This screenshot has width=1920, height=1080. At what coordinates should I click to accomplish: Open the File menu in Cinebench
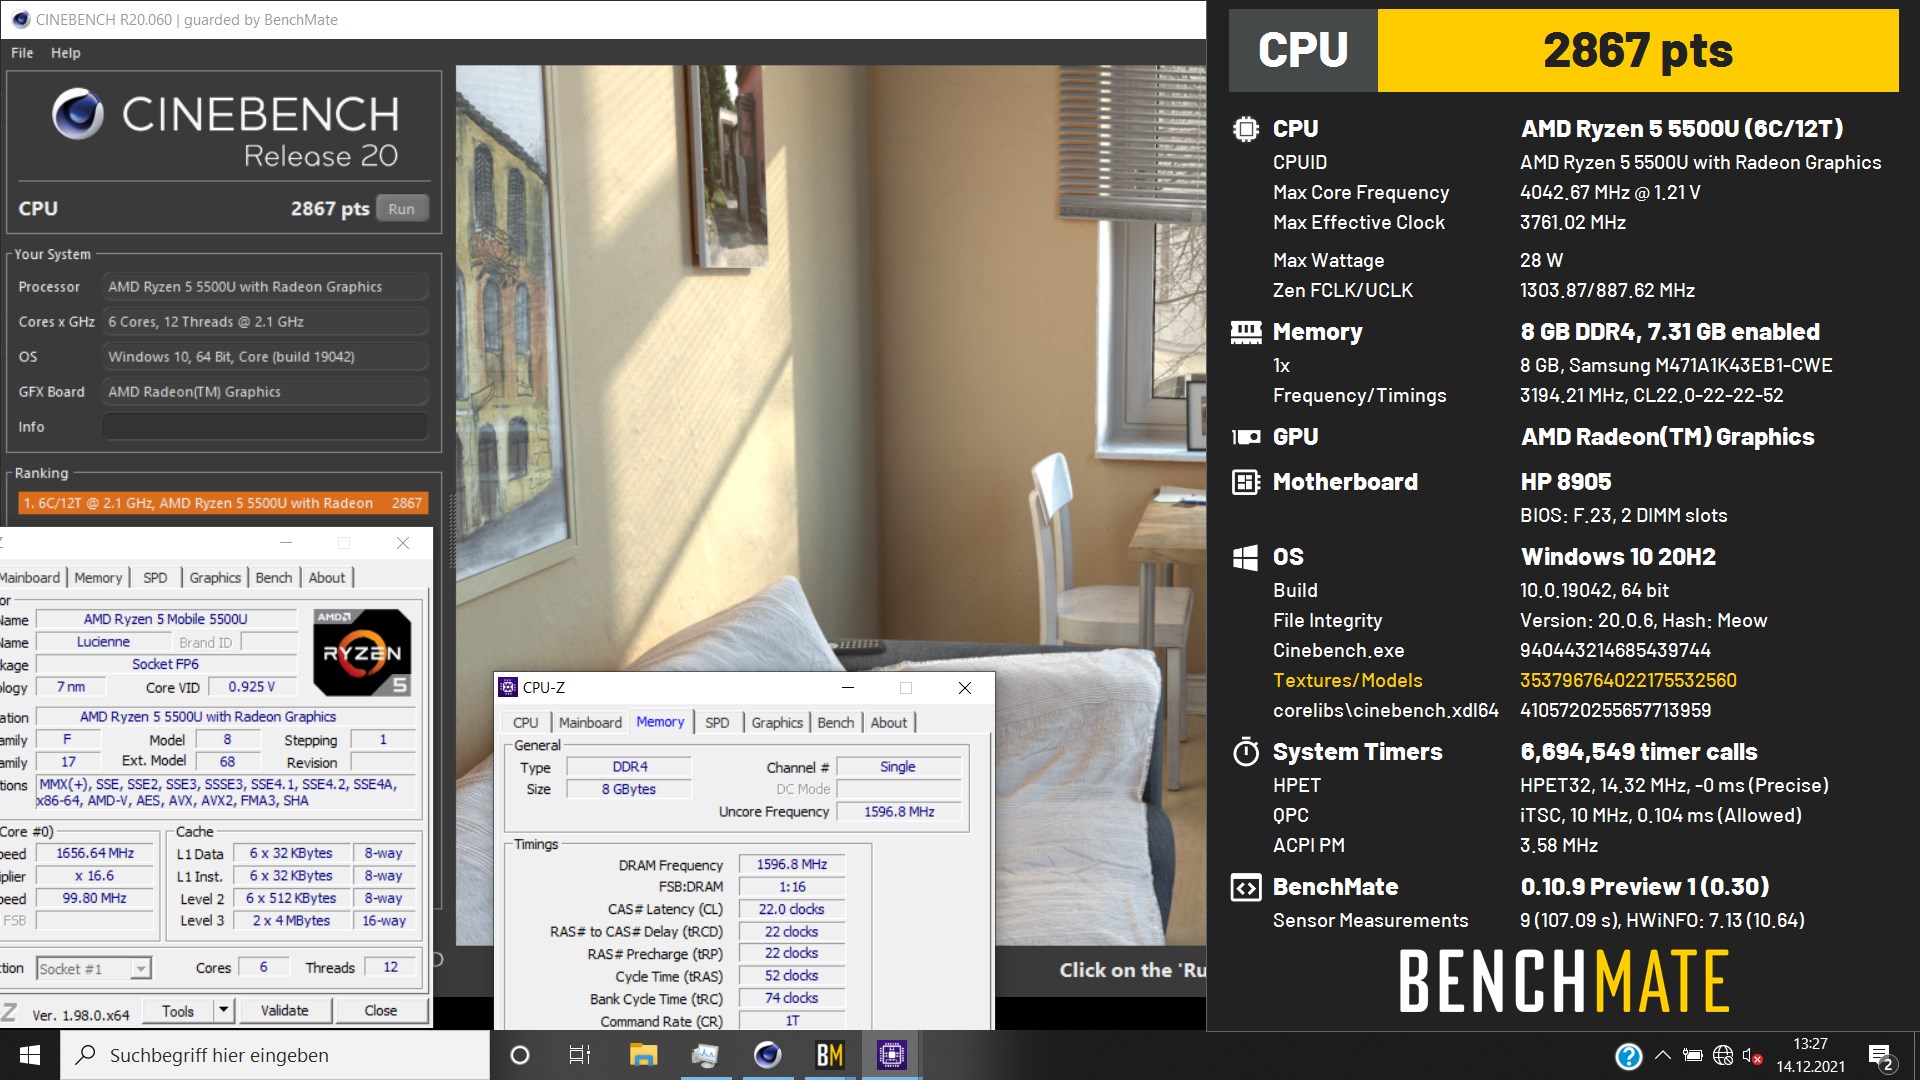point(22,53)
